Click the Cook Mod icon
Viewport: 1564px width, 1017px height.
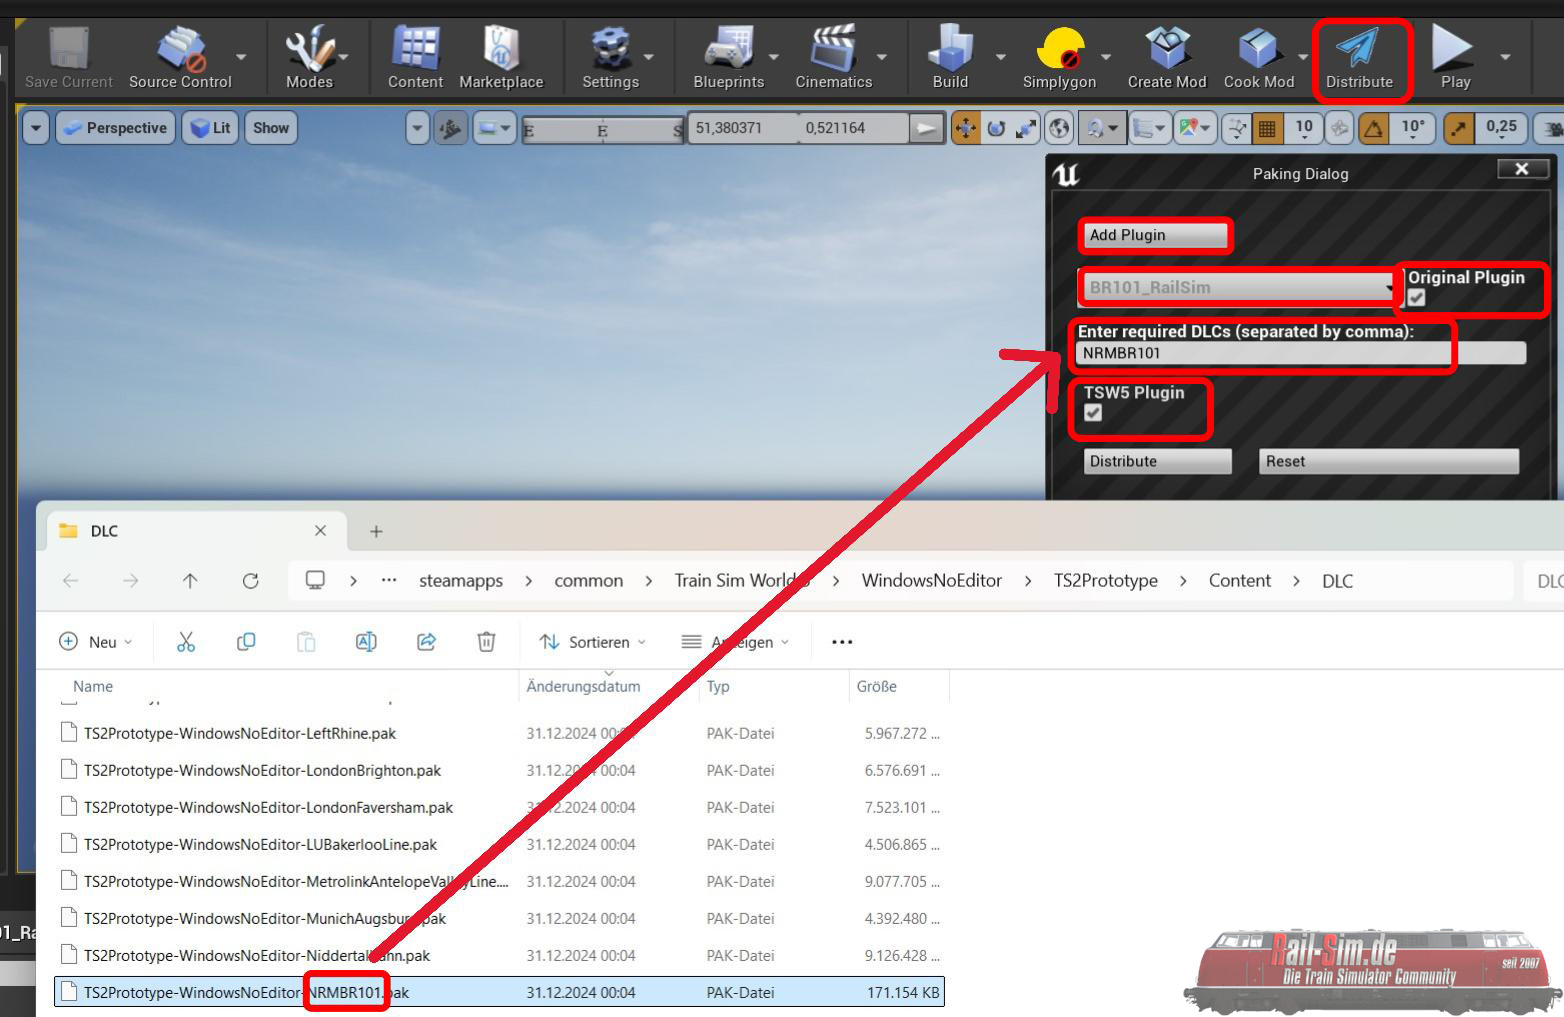(1259, 58)
